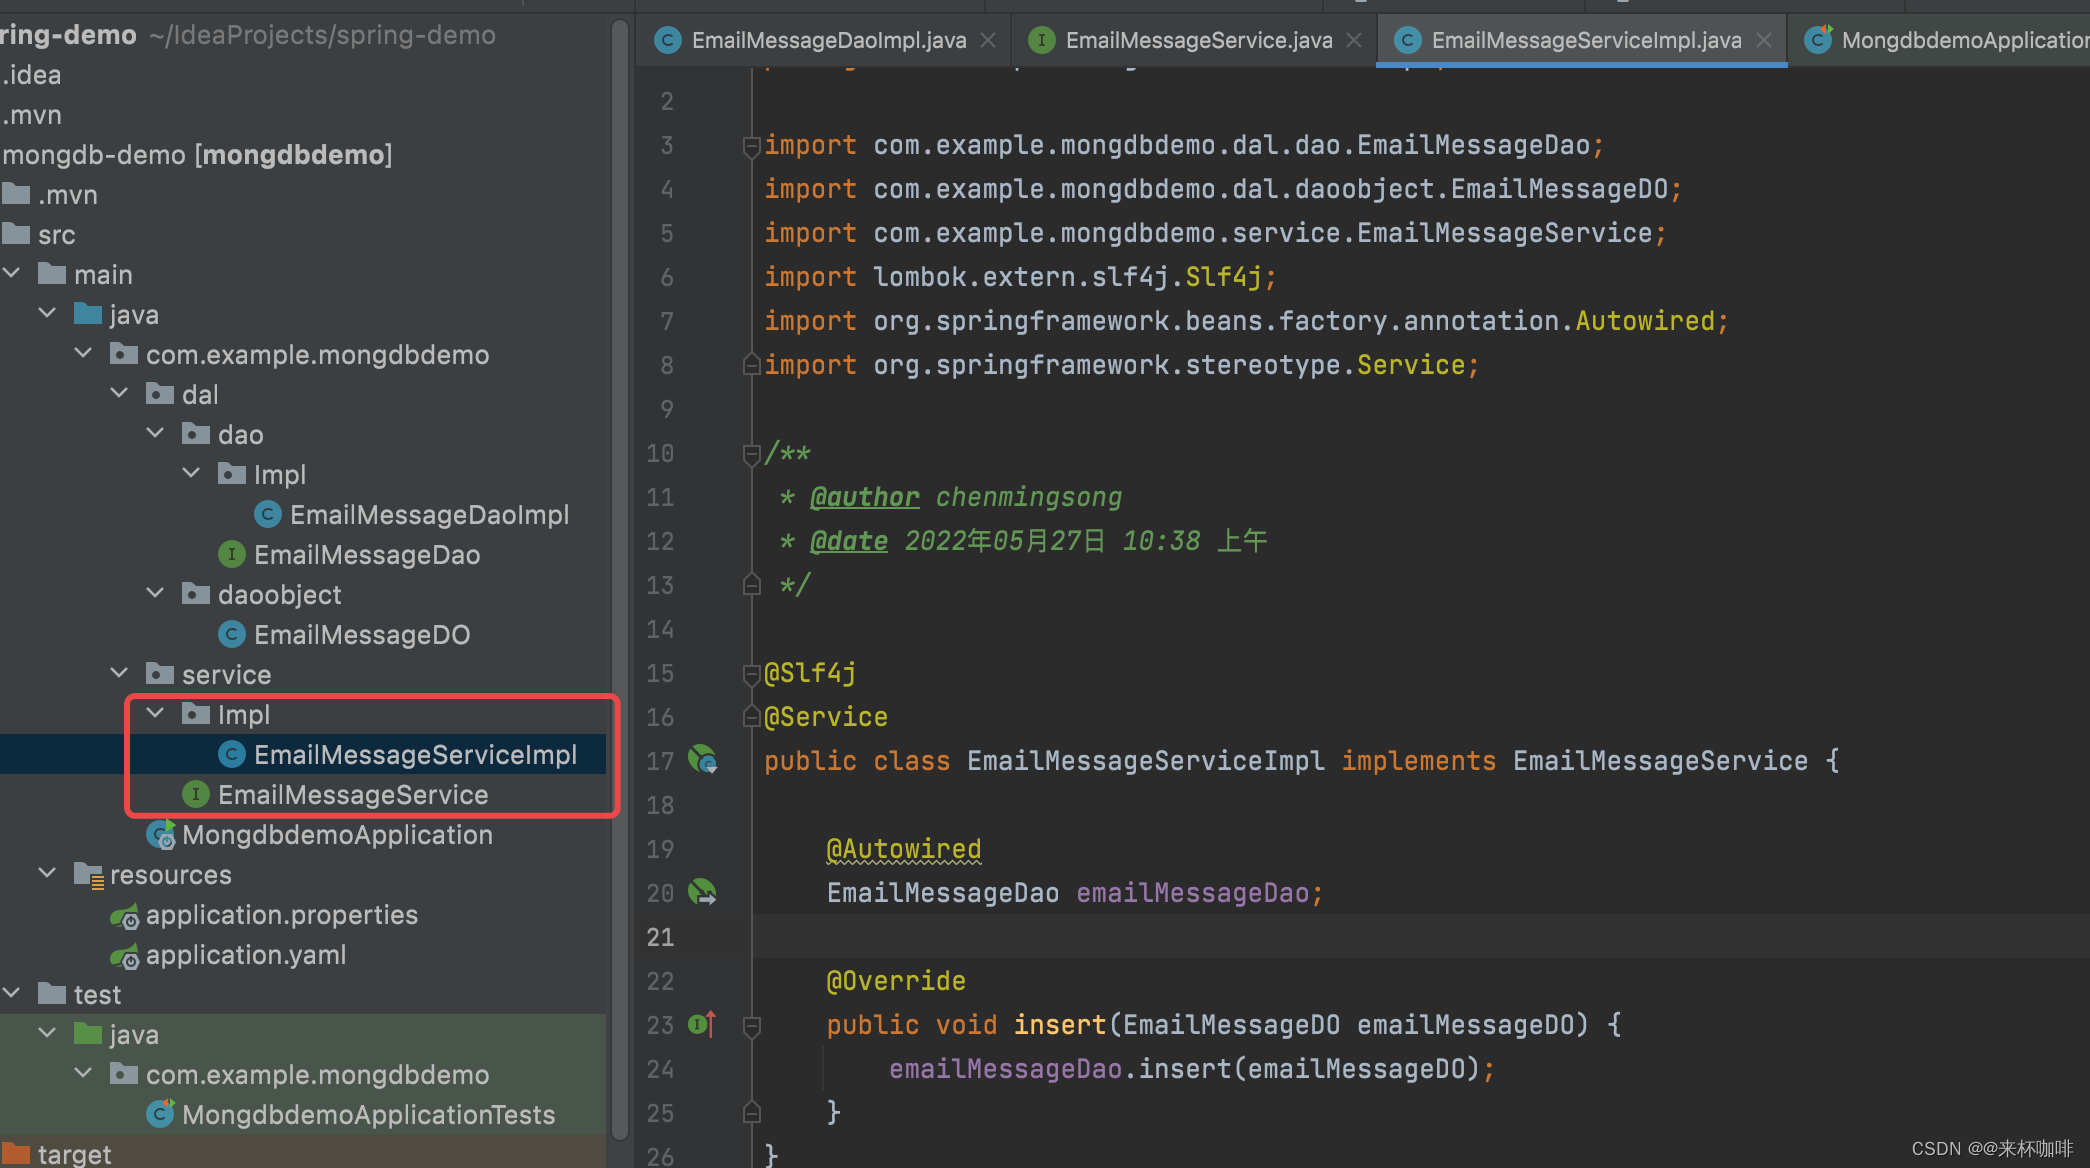
Task: Click the @Autowired annotation on line 19
Action: [904, 849]
